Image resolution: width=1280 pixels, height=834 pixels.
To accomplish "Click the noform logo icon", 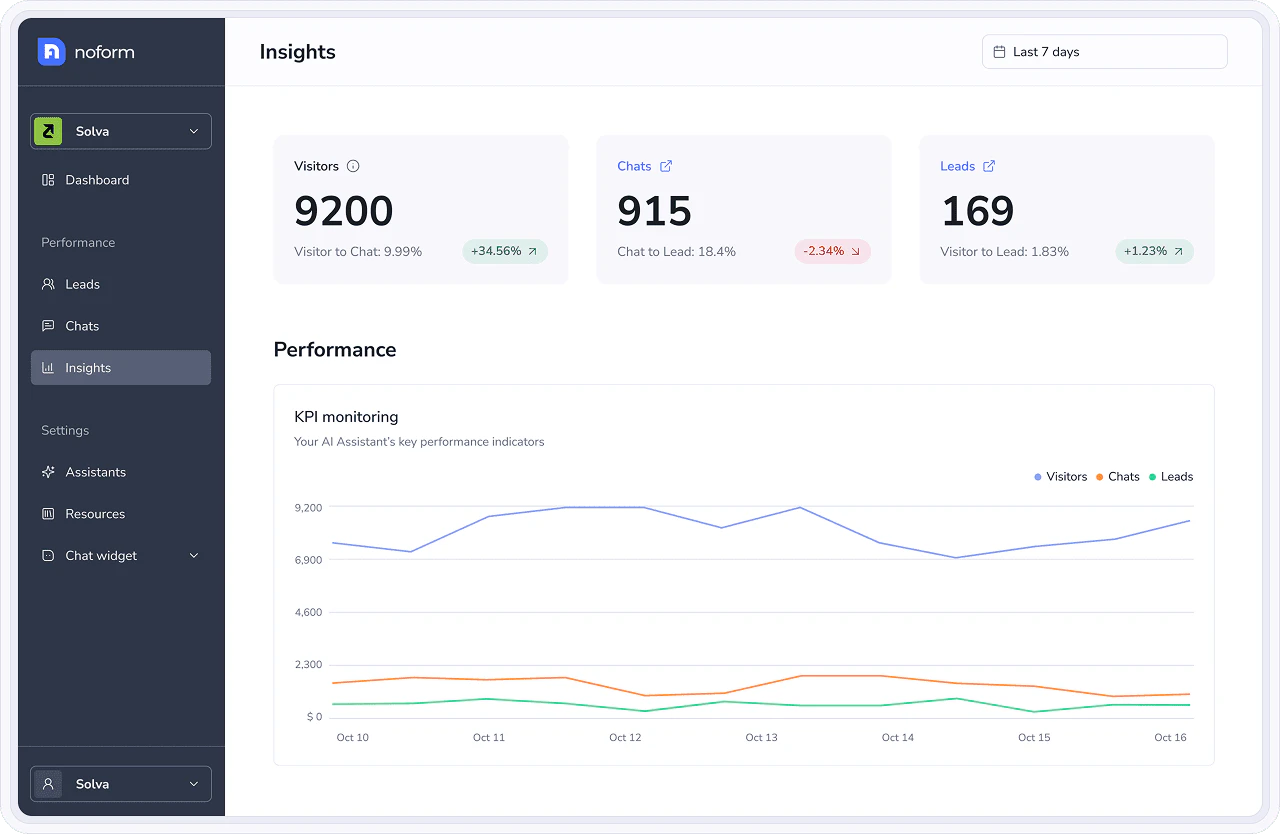I will pyautogui.click(x=50, y=51).
